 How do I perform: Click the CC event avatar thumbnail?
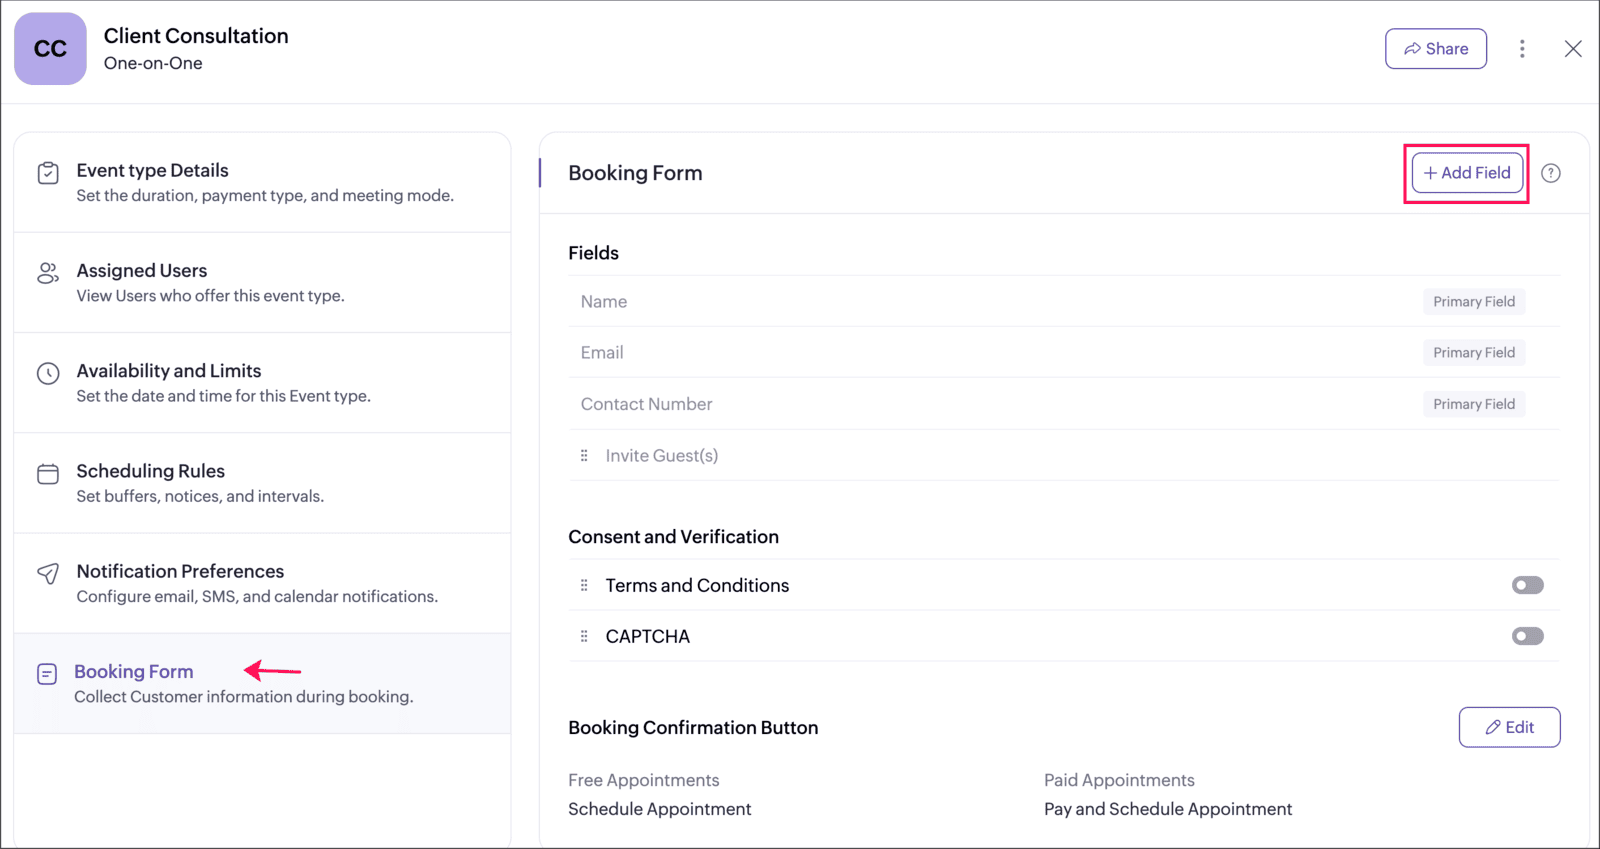tap(50, 49)
